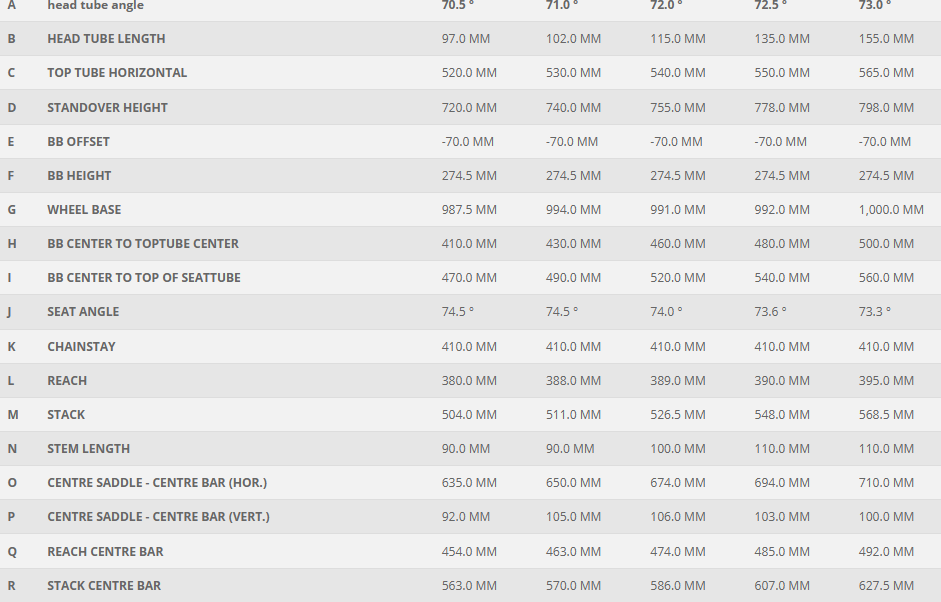This screenshot has width=941, height=602.
Task: Select the TOP TUBE HORIZONTAL row label
Action: coord(117,73)
